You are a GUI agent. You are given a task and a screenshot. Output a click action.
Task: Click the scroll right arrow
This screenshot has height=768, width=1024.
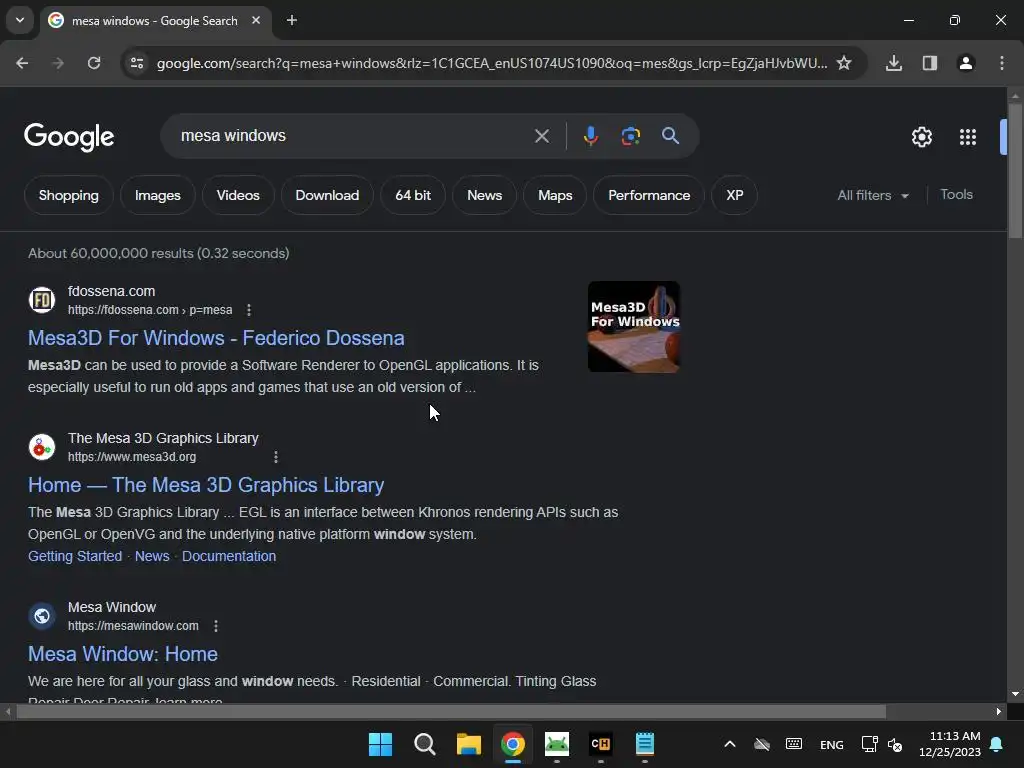pyautogui.click(x=999, y=711)
